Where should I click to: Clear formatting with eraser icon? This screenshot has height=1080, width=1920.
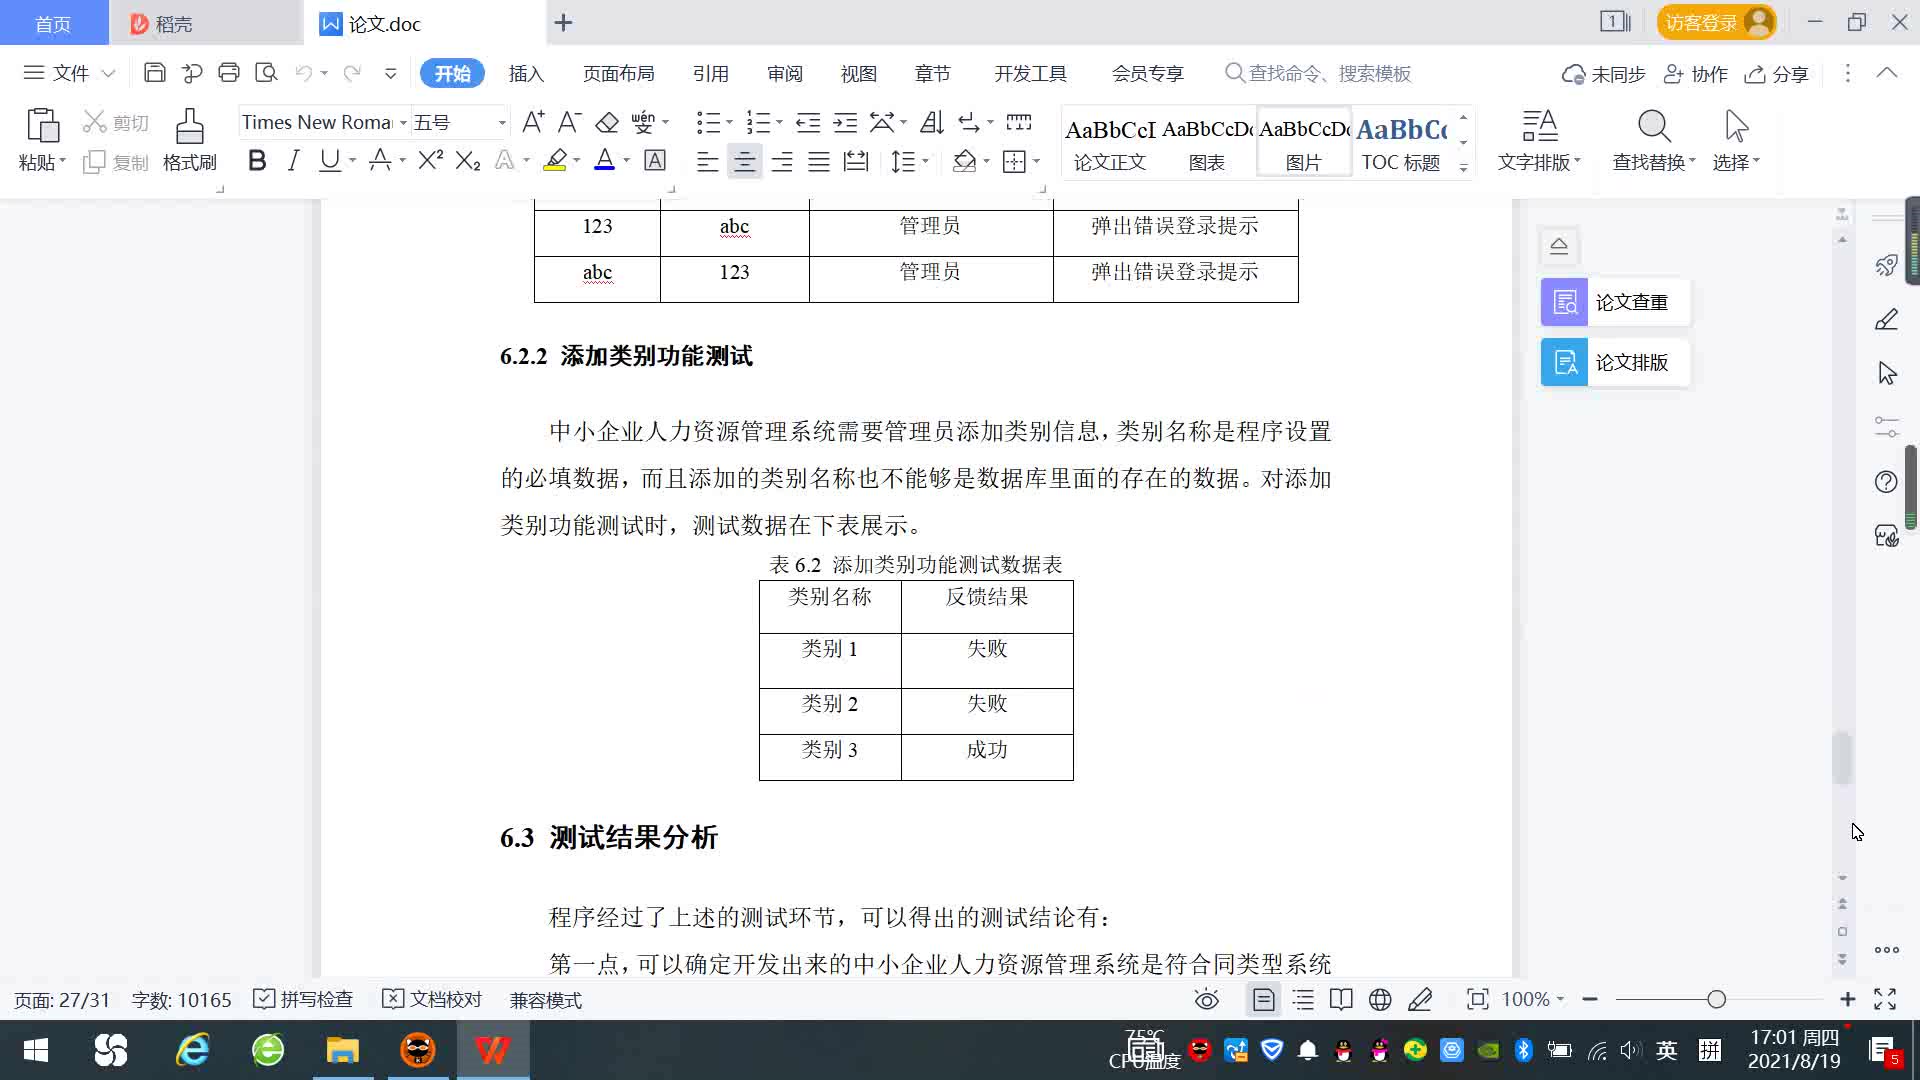coord(607,122)
